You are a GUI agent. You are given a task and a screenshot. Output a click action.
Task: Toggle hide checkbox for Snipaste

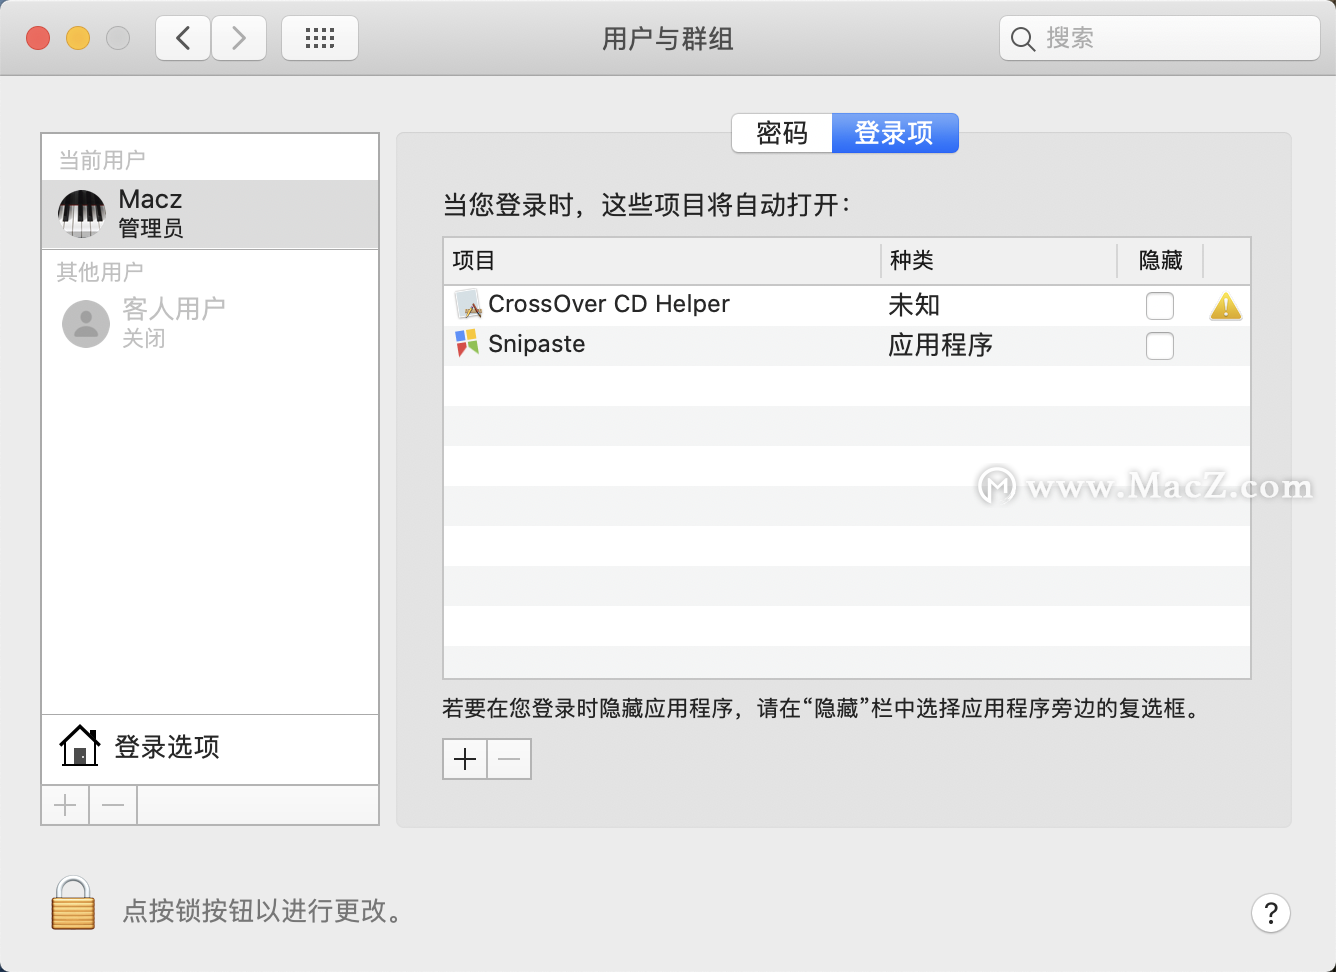pos(1160,346)
